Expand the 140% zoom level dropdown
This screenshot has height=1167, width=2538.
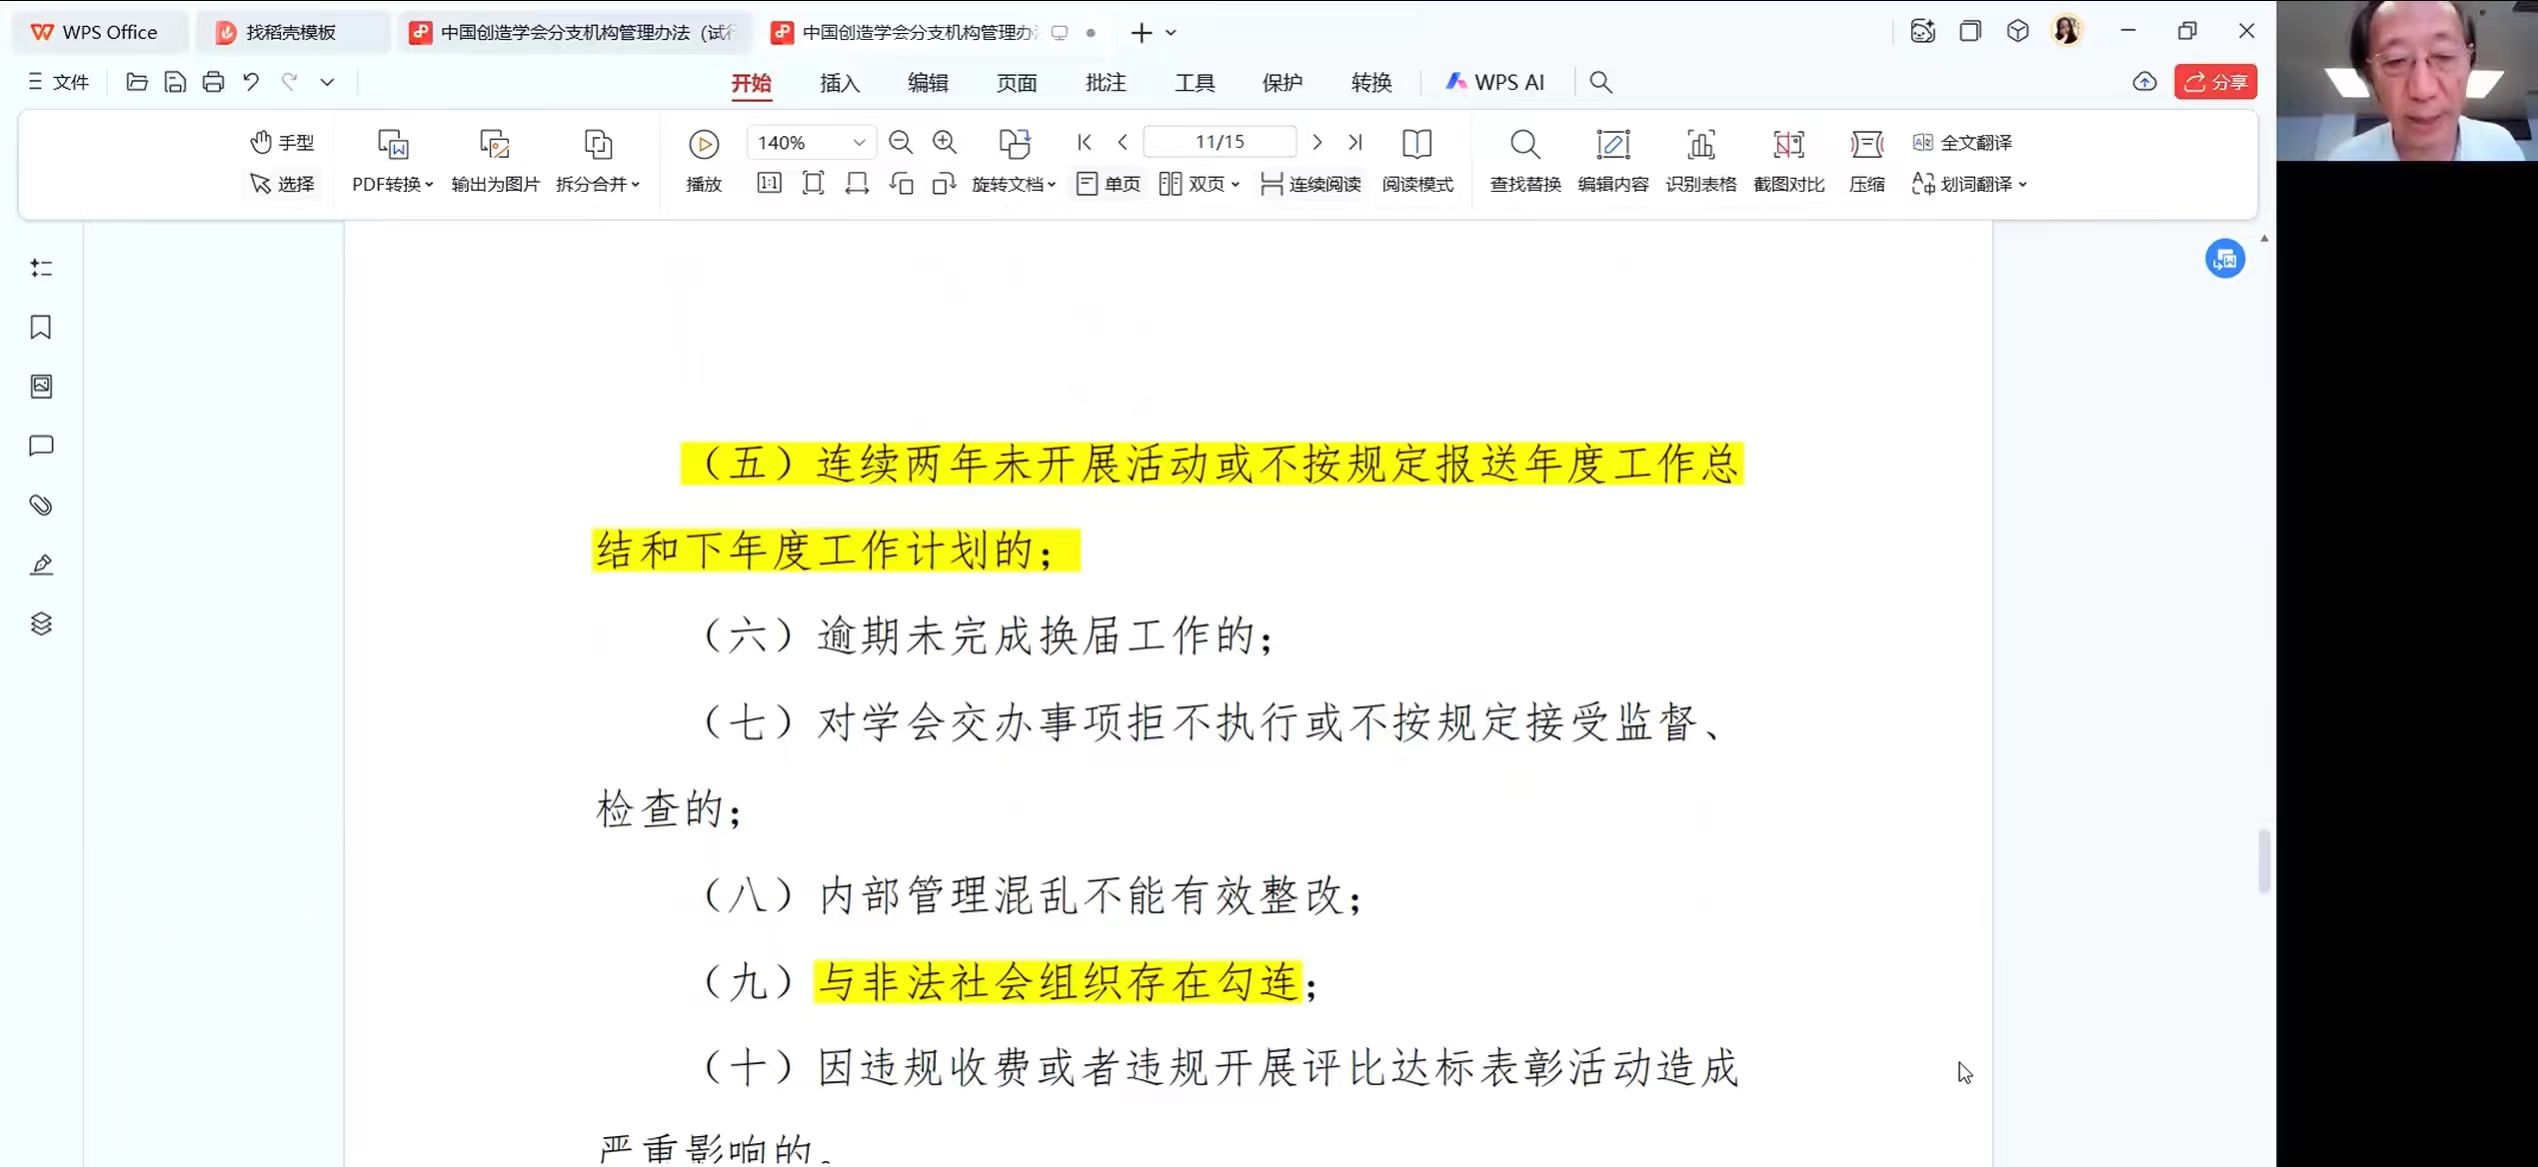tap(858, 142)
